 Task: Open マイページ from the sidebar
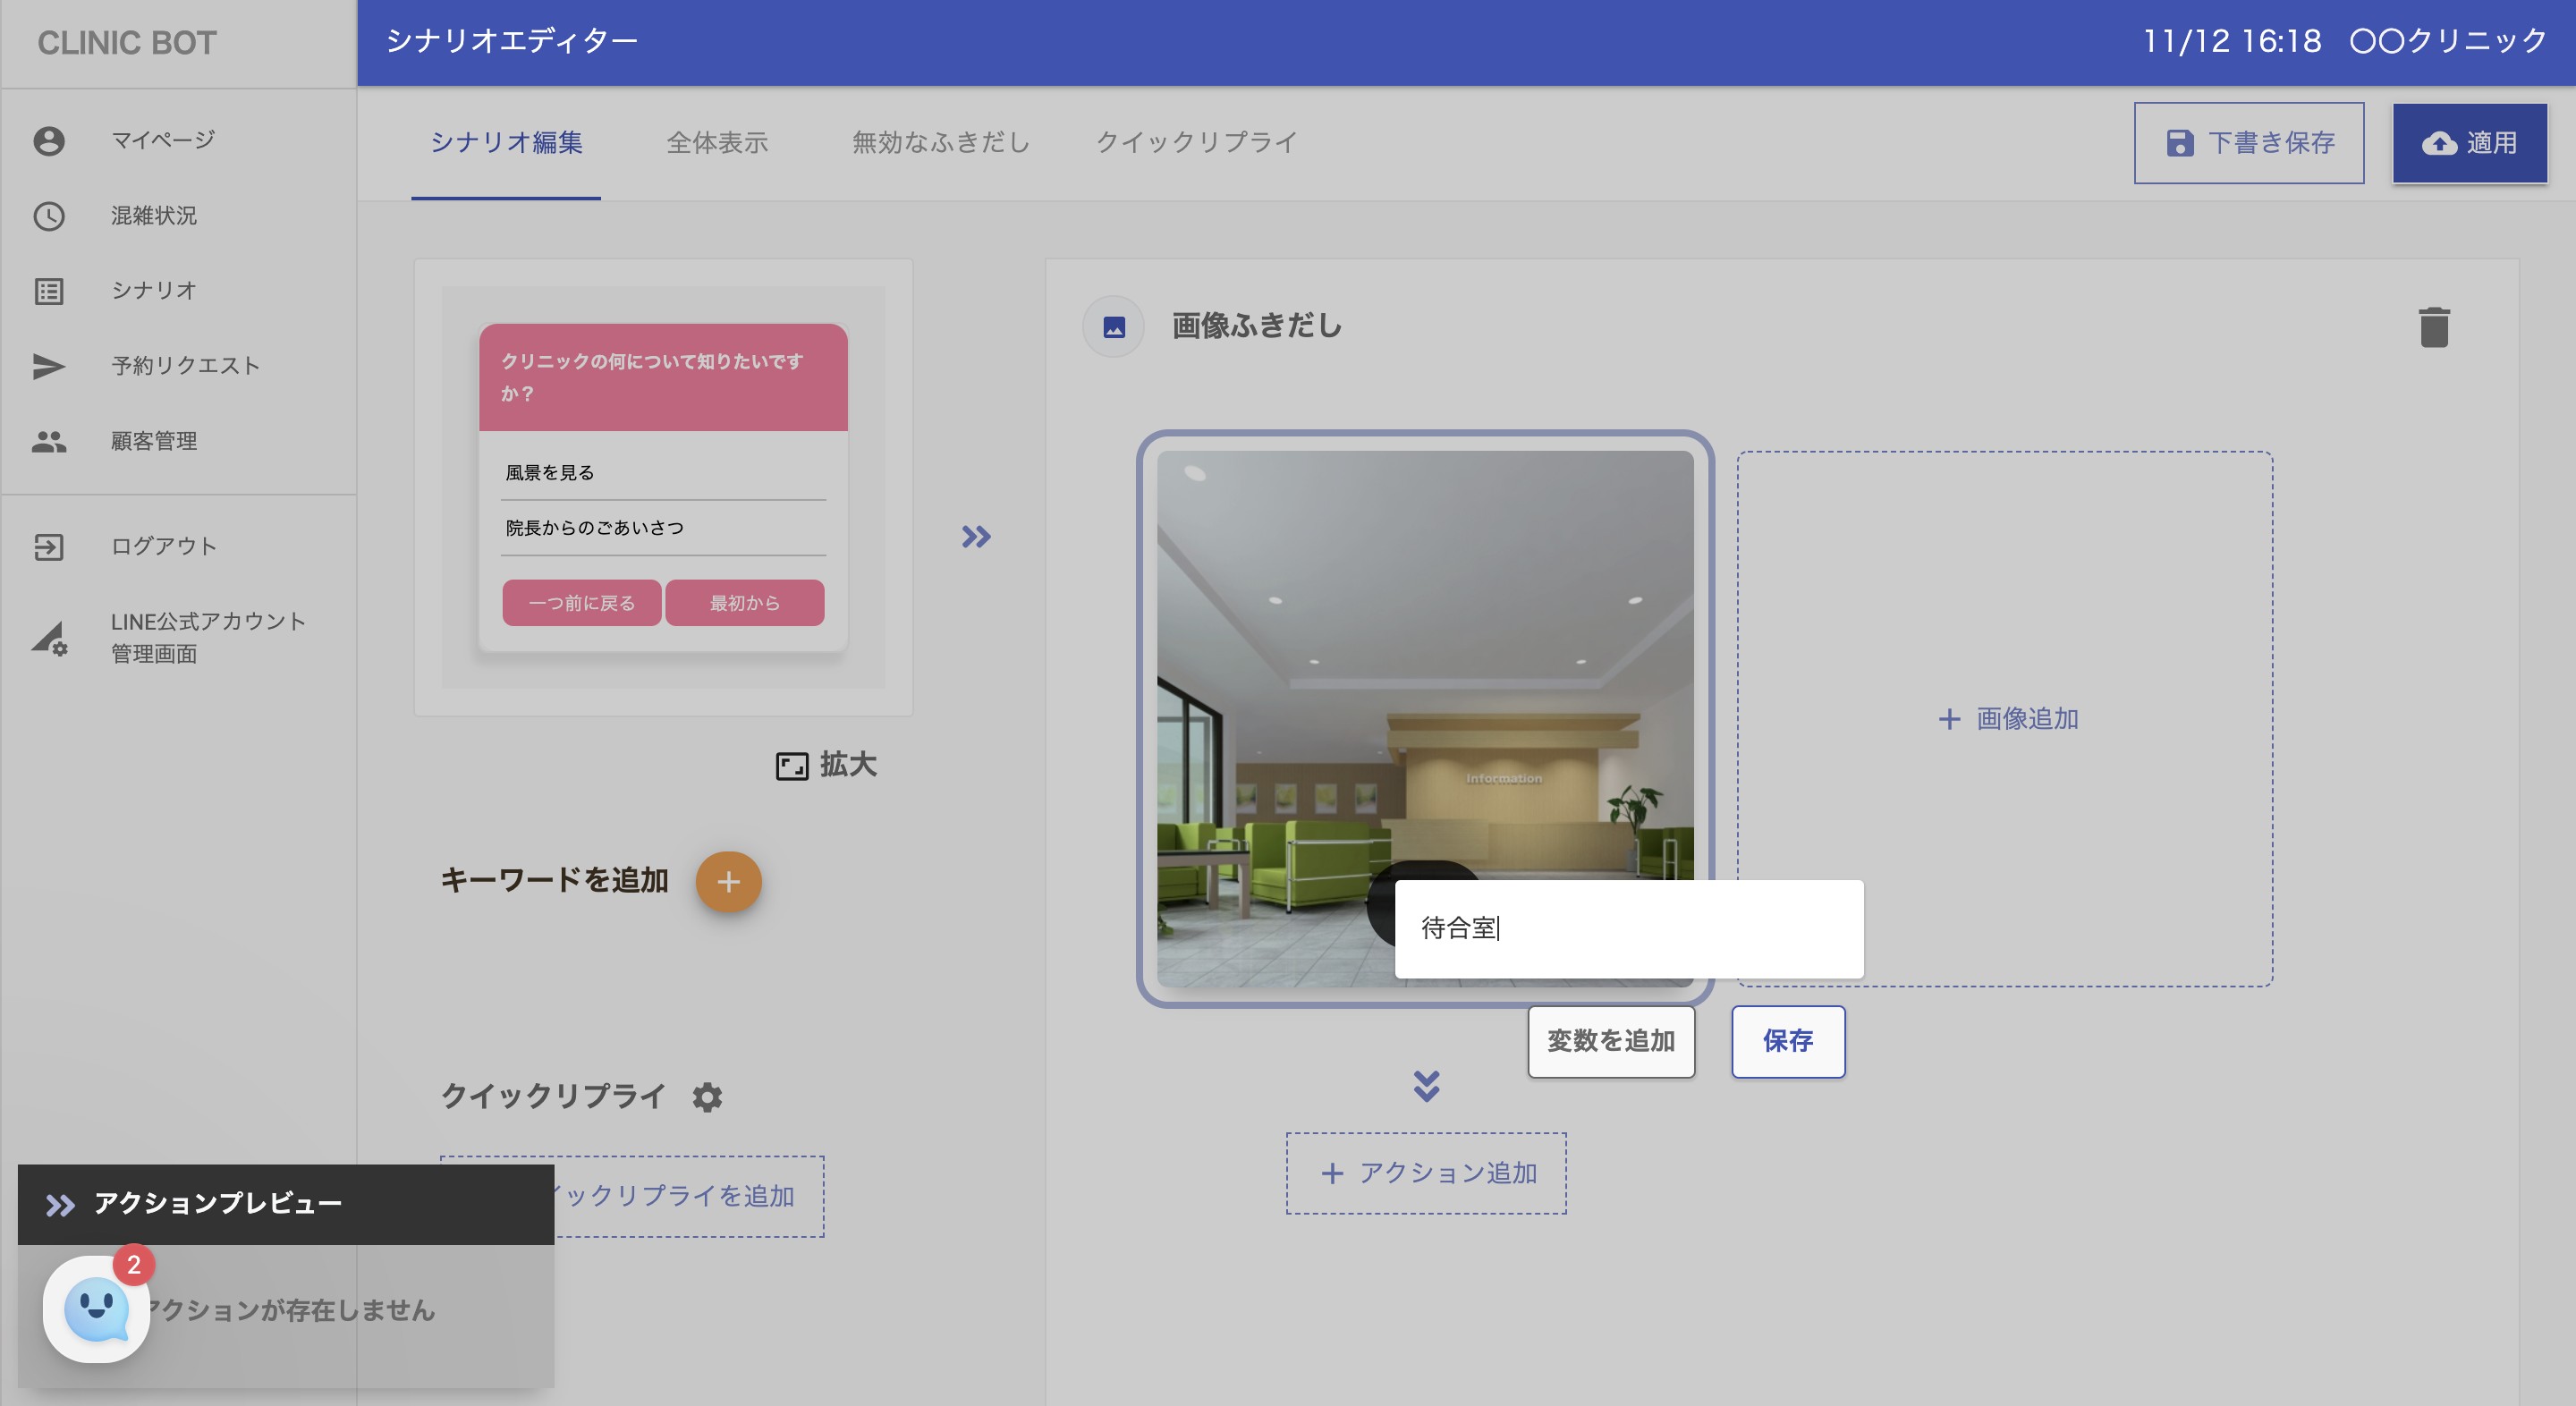pos(162,140)
